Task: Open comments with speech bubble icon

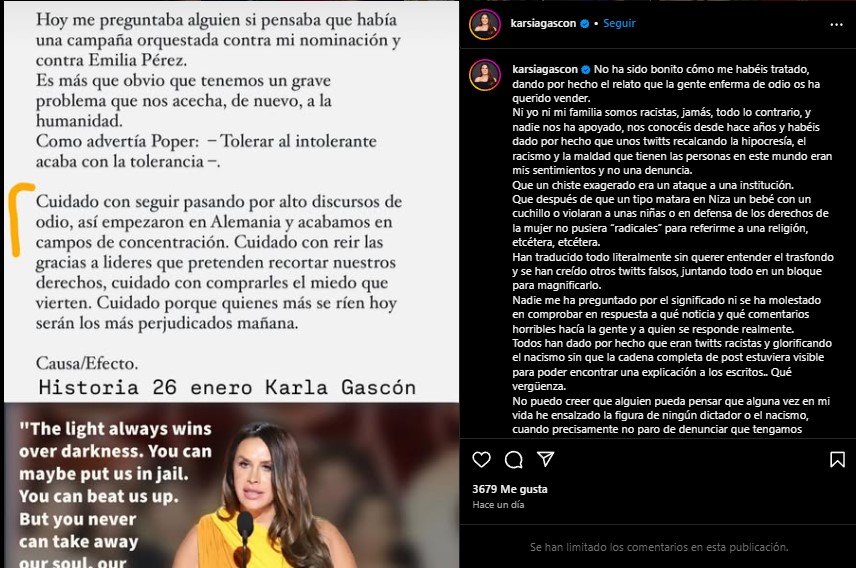Action: [513, 460]
